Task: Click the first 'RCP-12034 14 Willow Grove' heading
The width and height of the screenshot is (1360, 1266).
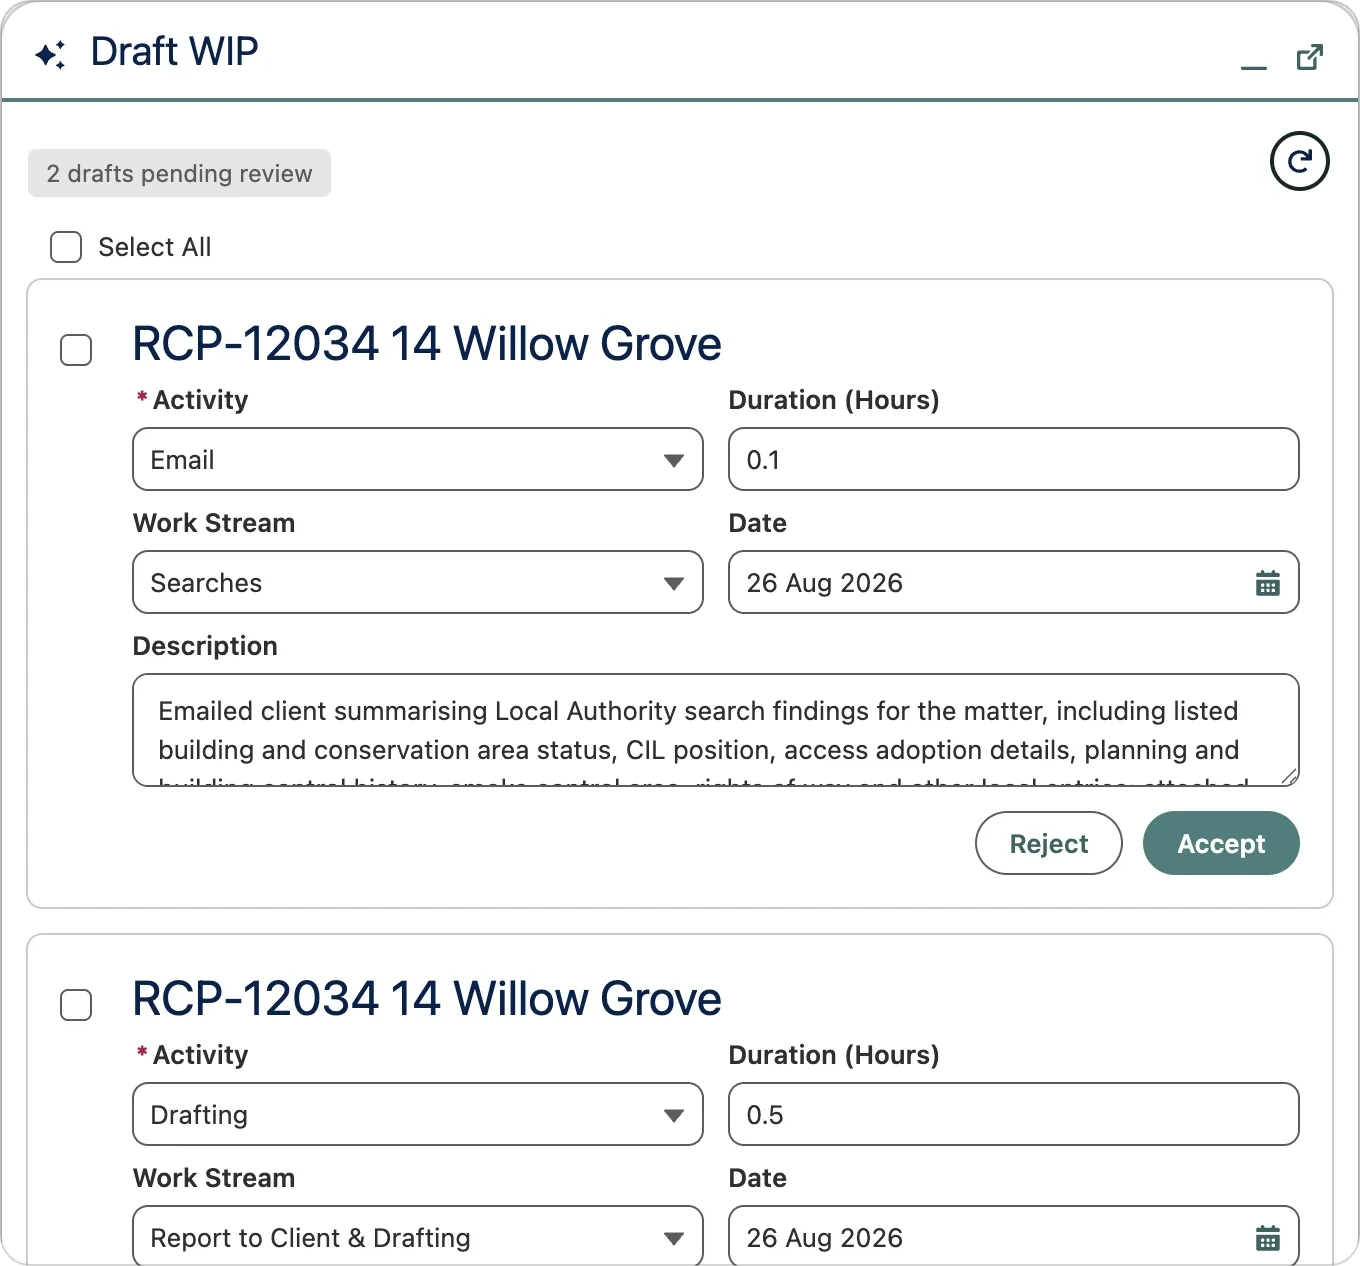Action: click(x=427, y=344)
